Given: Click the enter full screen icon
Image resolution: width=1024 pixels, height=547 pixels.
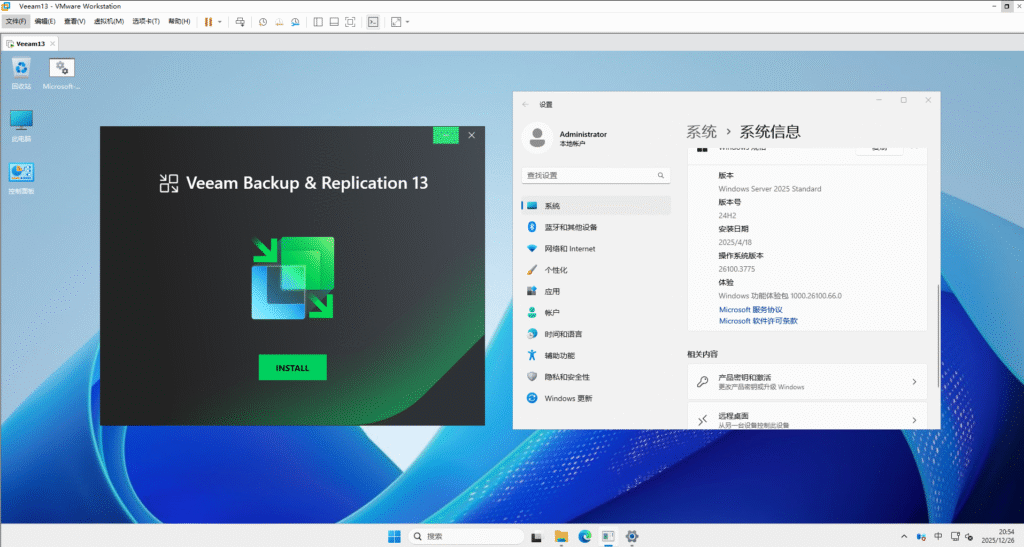Looking at the screenshot, I should [350, 21].
